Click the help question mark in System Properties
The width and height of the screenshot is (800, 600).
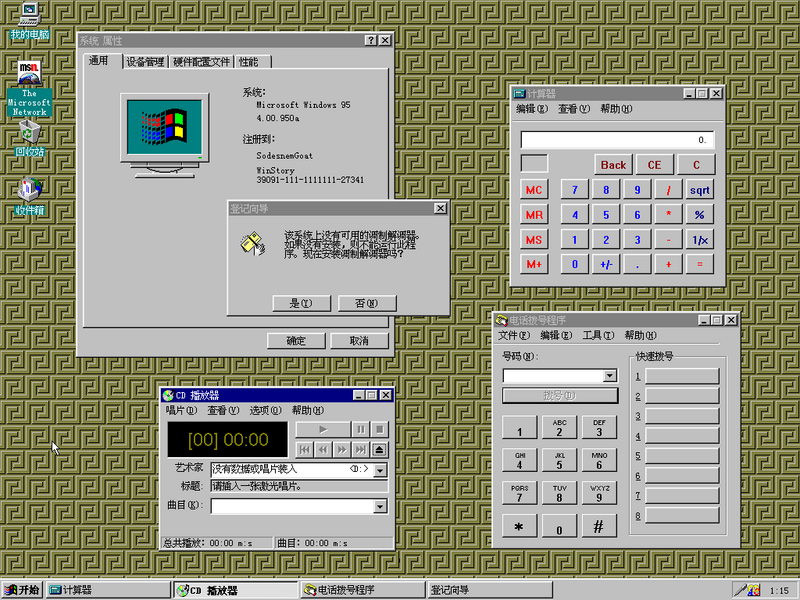(371, 40)
